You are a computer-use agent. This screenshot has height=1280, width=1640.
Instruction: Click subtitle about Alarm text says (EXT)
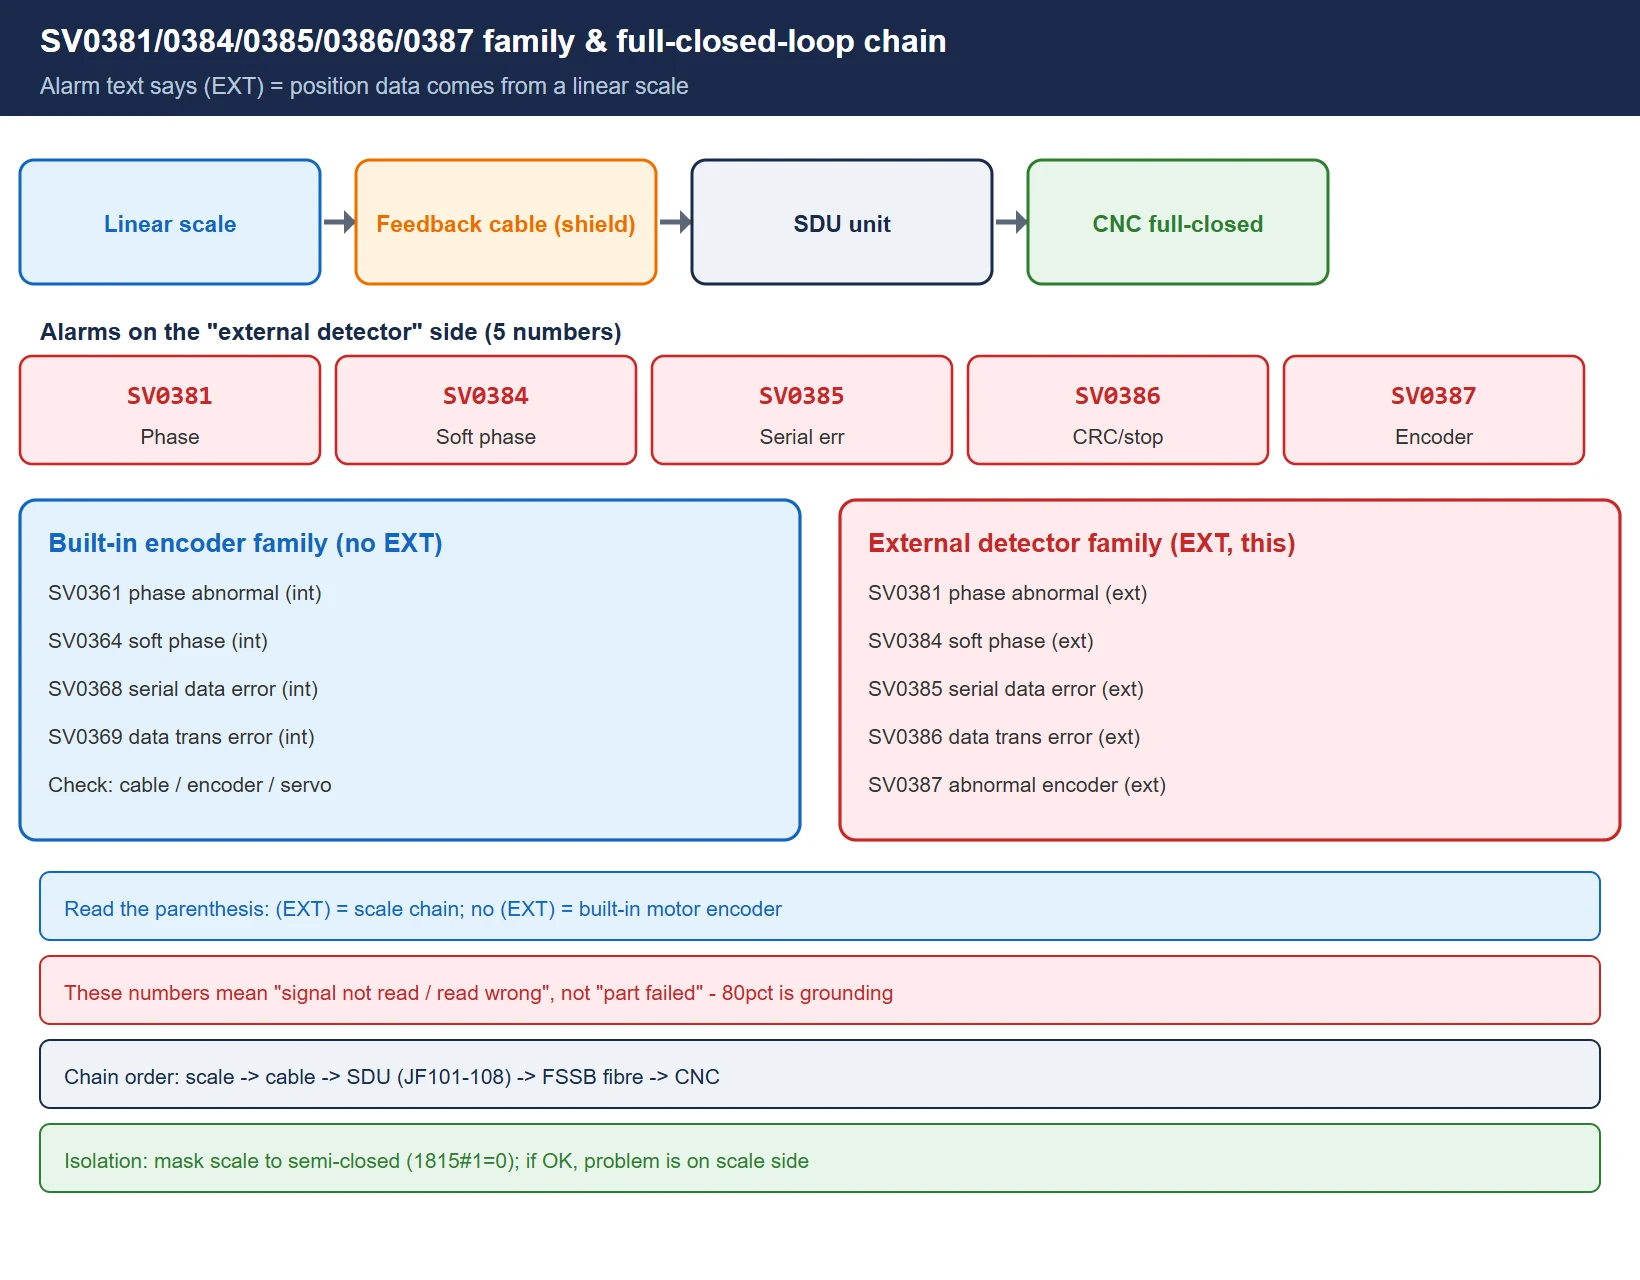pyautogui.click(x=364, y=86)
